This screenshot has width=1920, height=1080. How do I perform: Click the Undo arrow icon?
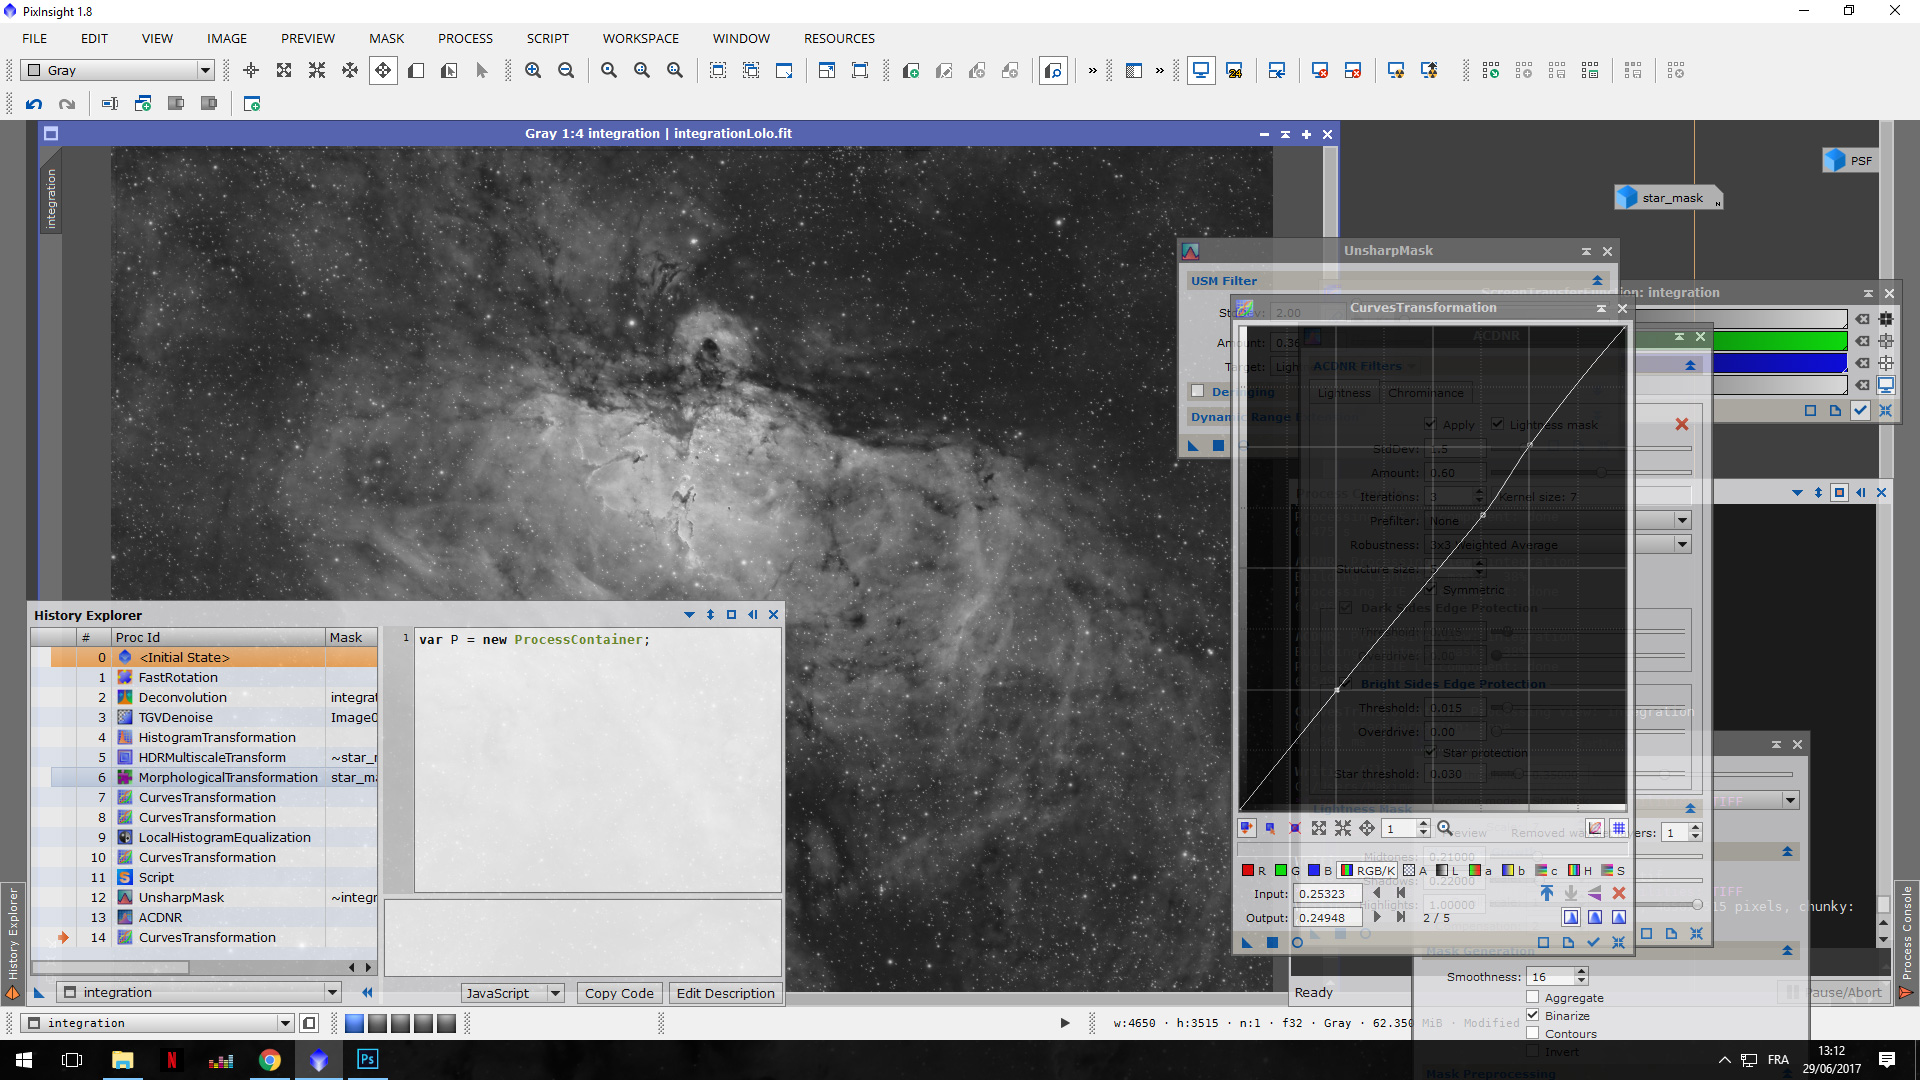tap(34, 103)
